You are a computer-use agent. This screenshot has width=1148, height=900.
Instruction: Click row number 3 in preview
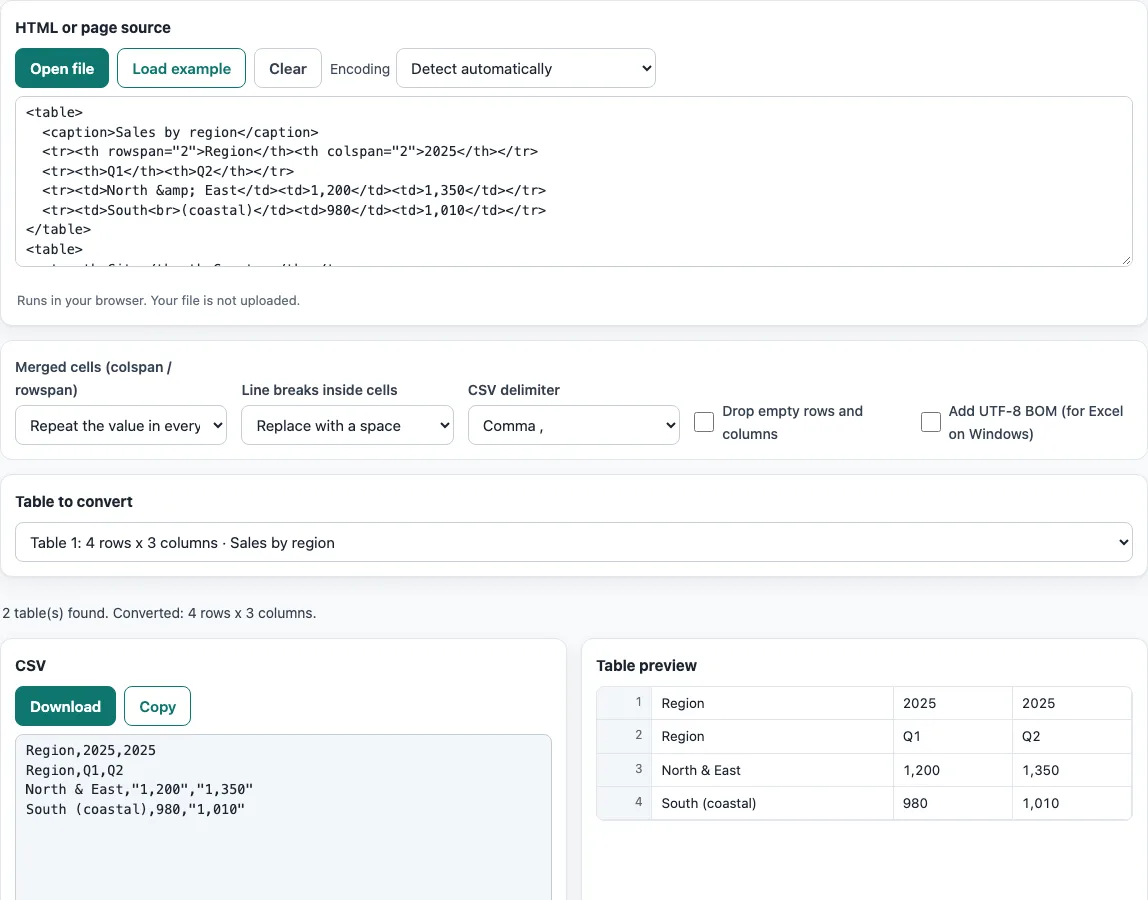coord(625,769)
